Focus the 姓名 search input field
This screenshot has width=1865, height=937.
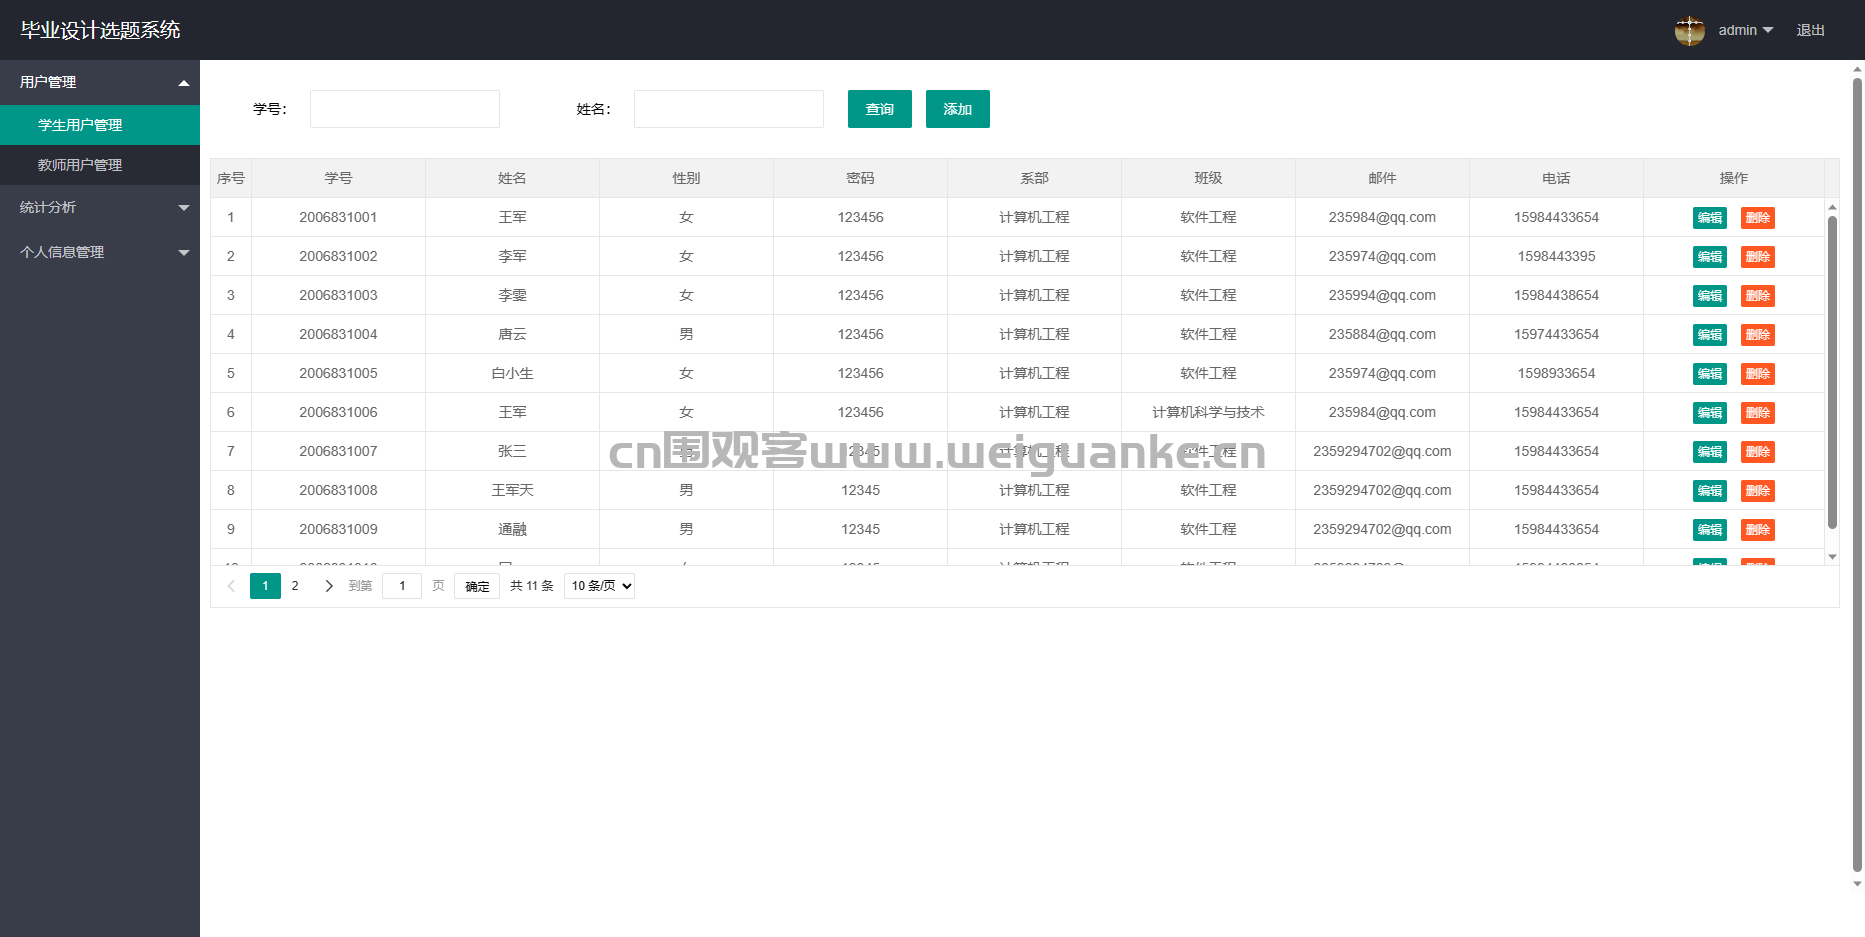click(x=729, y=109)
